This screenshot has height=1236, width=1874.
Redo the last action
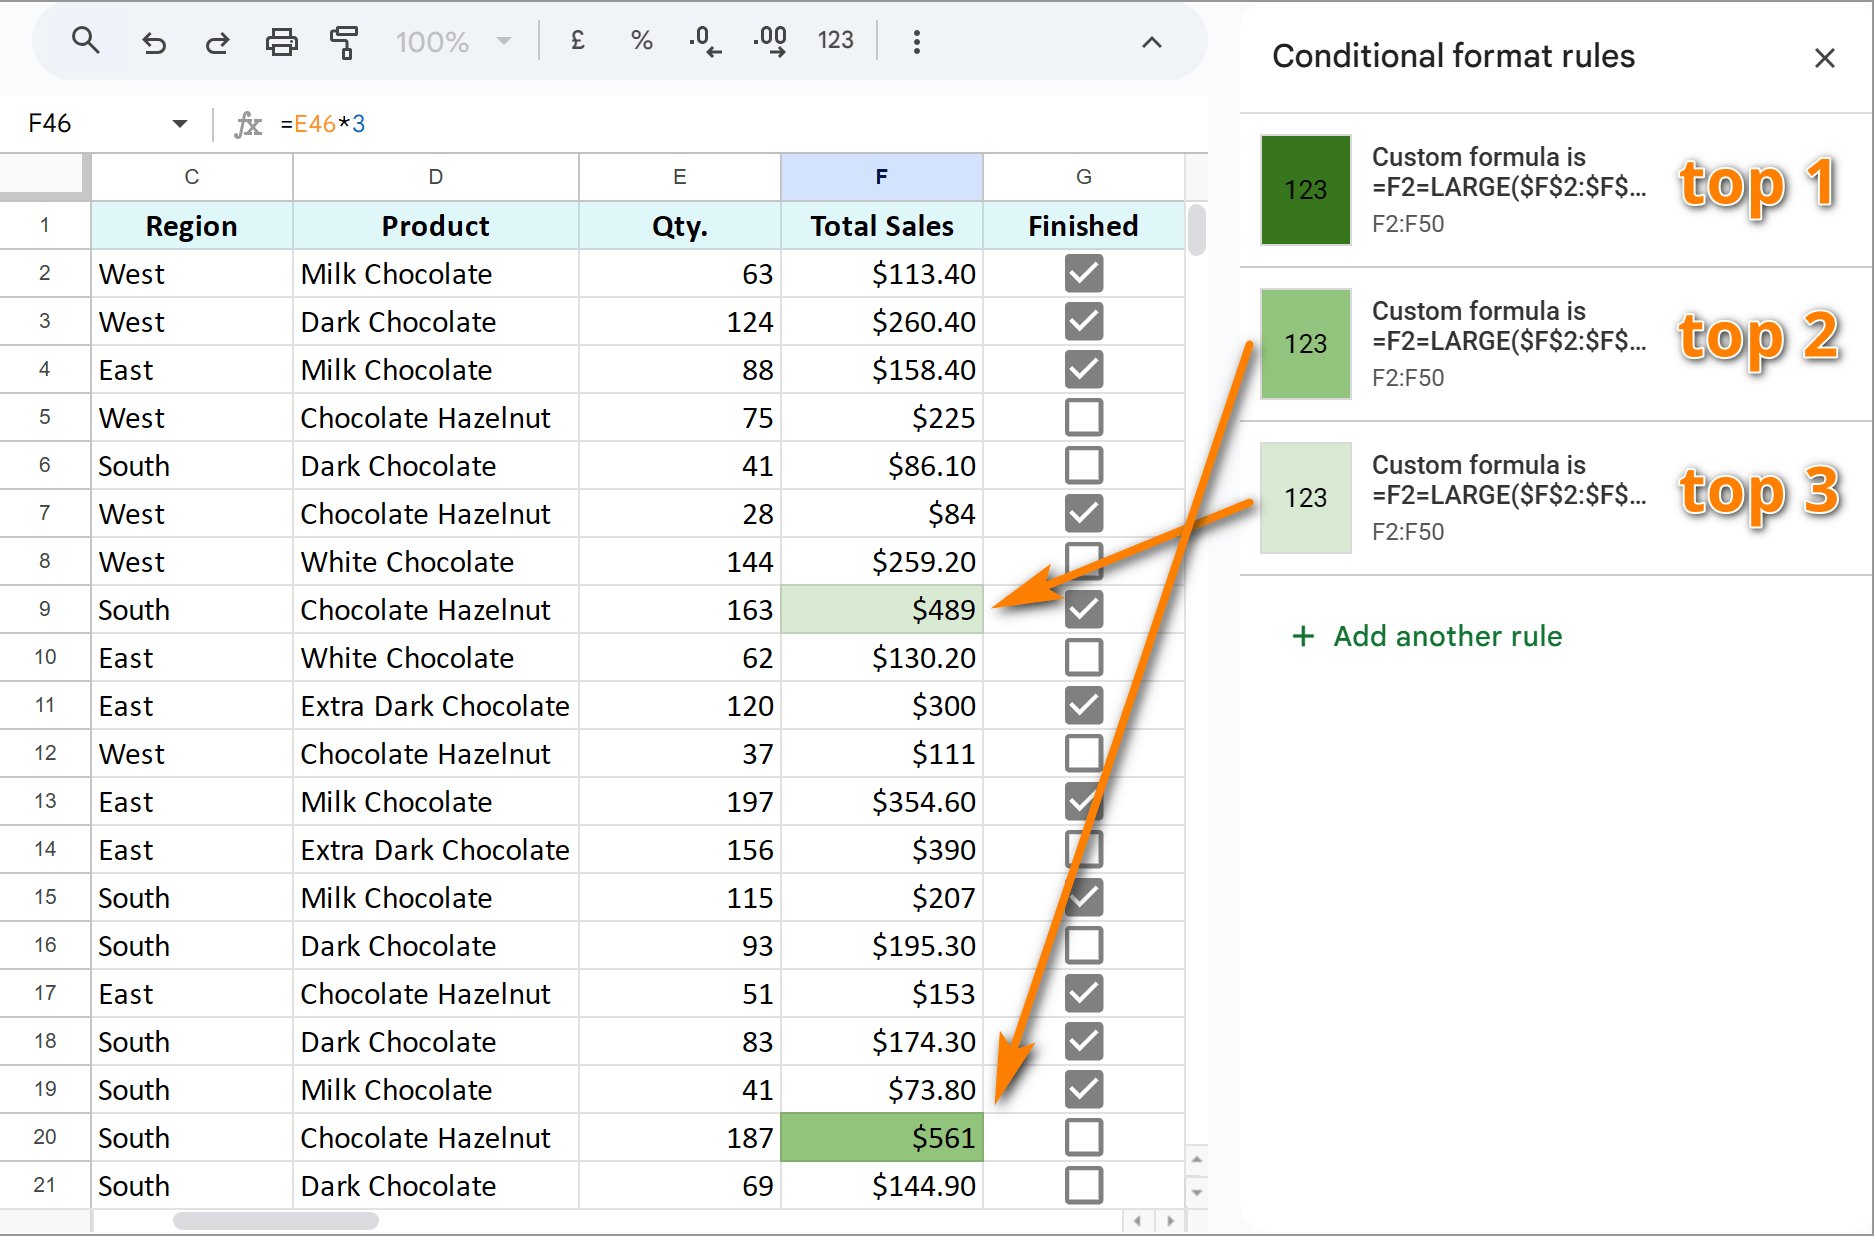pyautogui.click(x=217, y=41)
